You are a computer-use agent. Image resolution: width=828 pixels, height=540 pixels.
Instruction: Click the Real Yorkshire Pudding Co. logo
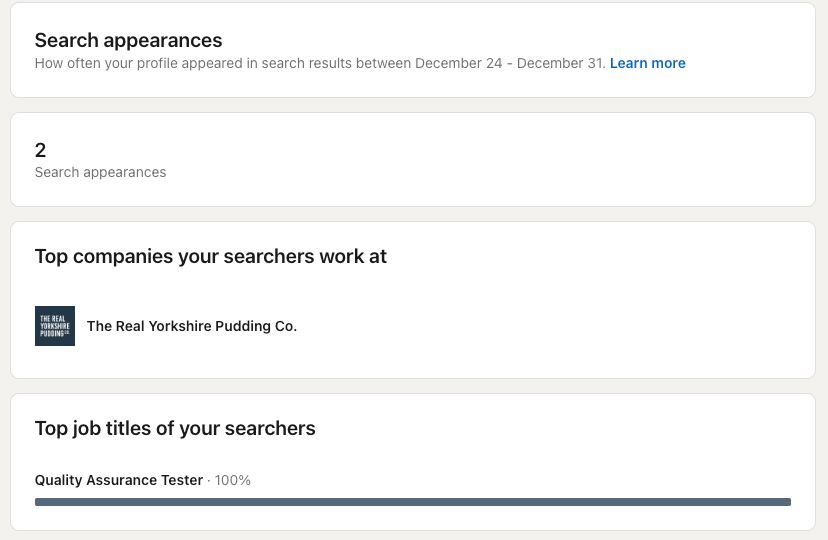(55, 326)
